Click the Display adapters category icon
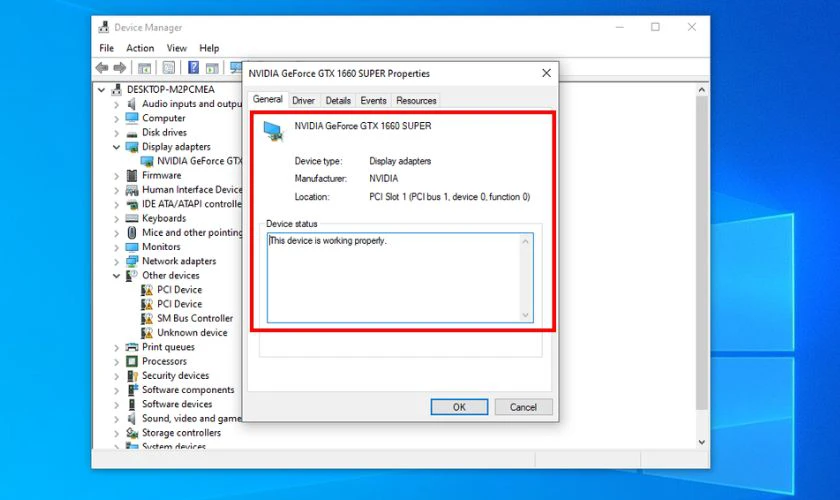The height and width of the screenshot is (500, 840). [132, 147]
